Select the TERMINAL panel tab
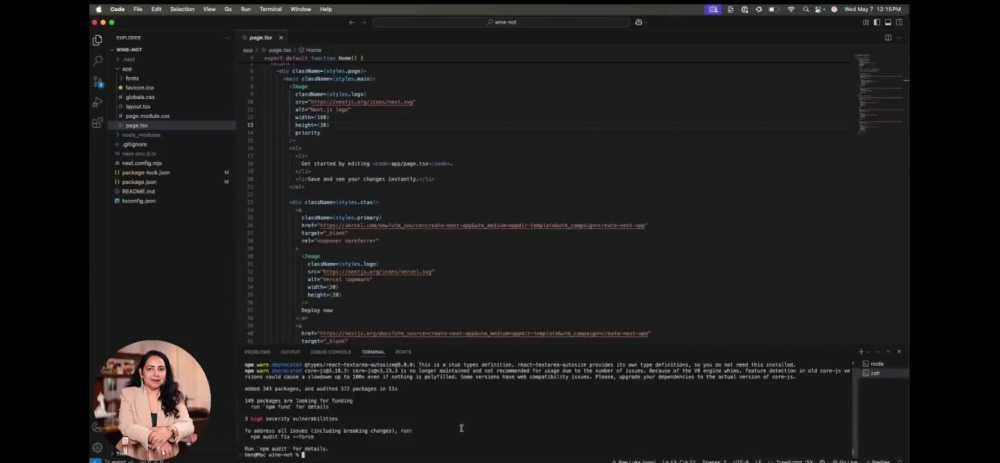Image resolution: width=1000 pixels, height=463 pixels. tap(373, 352)
